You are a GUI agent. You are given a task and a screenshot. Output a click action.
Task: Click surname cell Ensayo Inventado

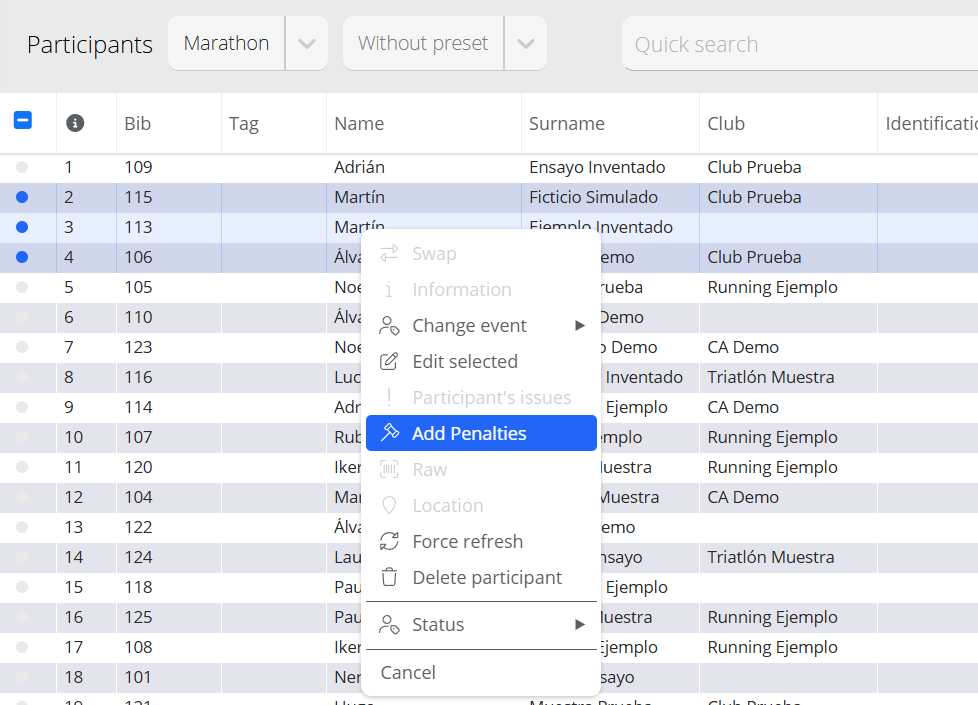(x=597, y=167)
